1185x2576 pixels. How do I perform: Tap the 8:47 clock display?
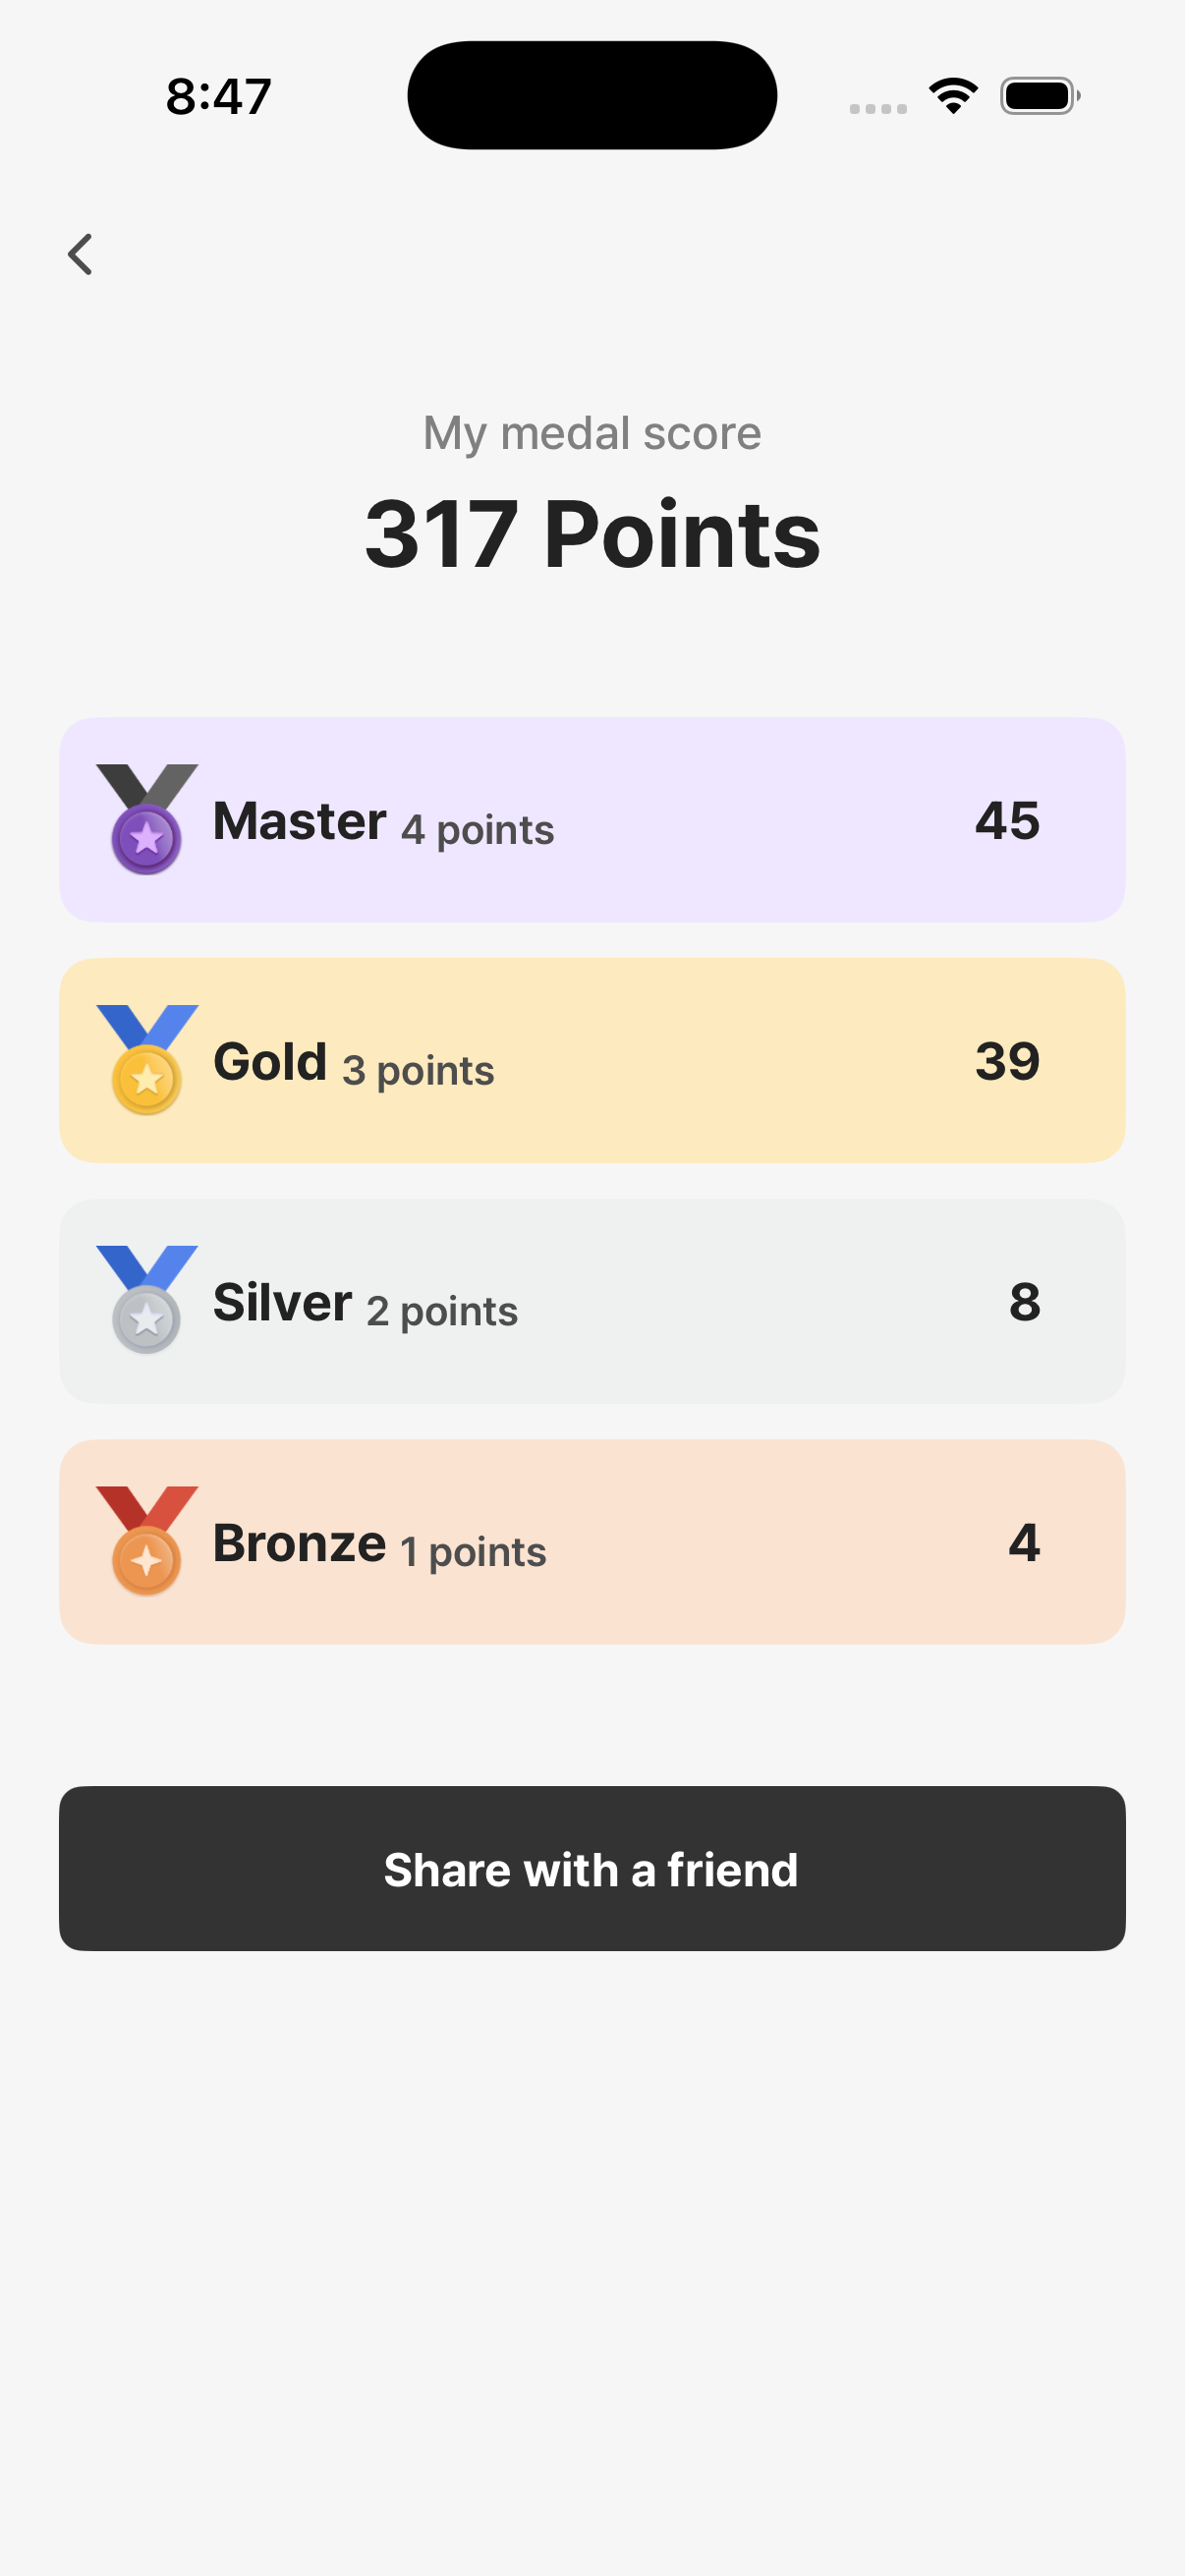pos(216,94)
